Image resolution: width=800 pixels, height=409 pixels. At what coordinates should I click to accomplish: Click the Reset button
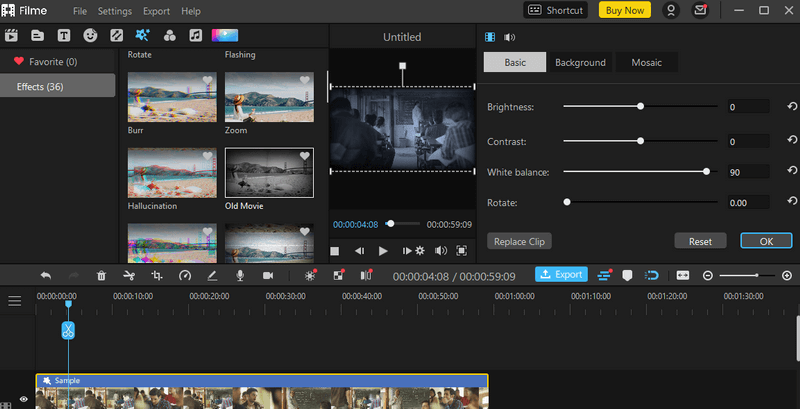coord(700,241)
